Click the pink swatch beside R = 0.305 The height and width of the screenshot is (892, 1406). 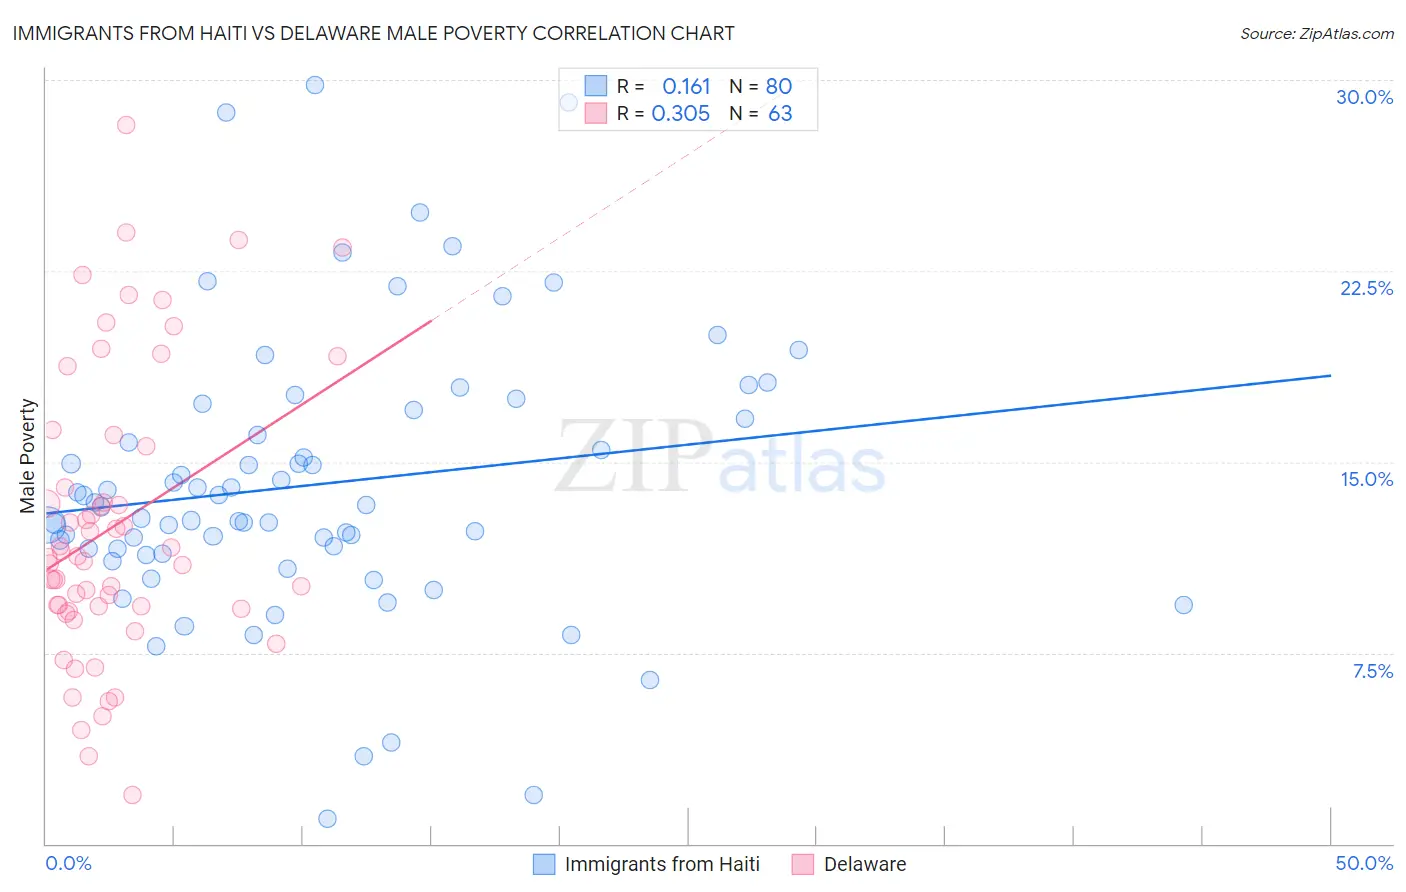[596, 113]
